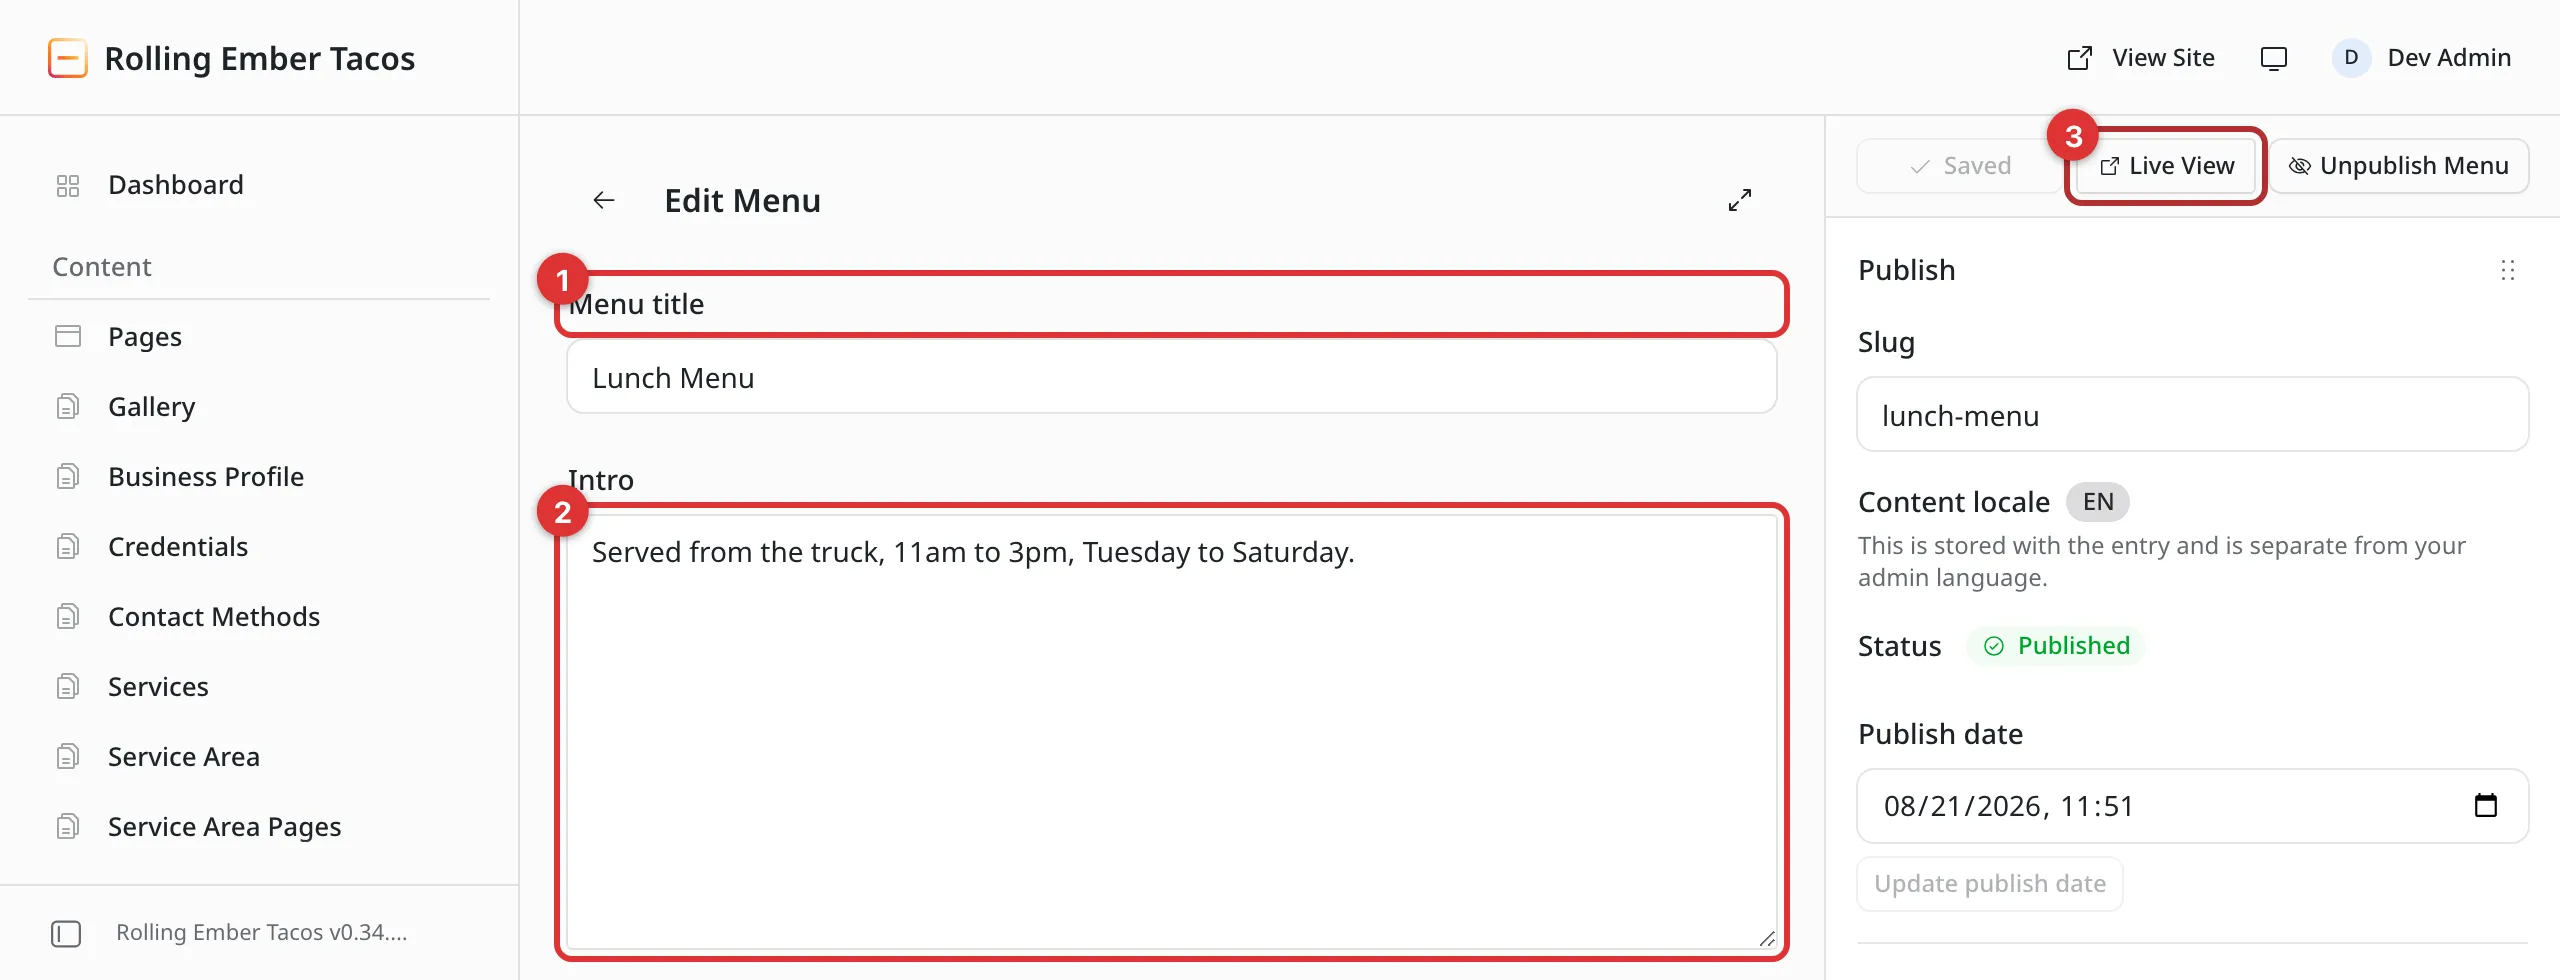Click the View Site link
The height and width of the screenshot is (980, 2560).
[2141, 58]
